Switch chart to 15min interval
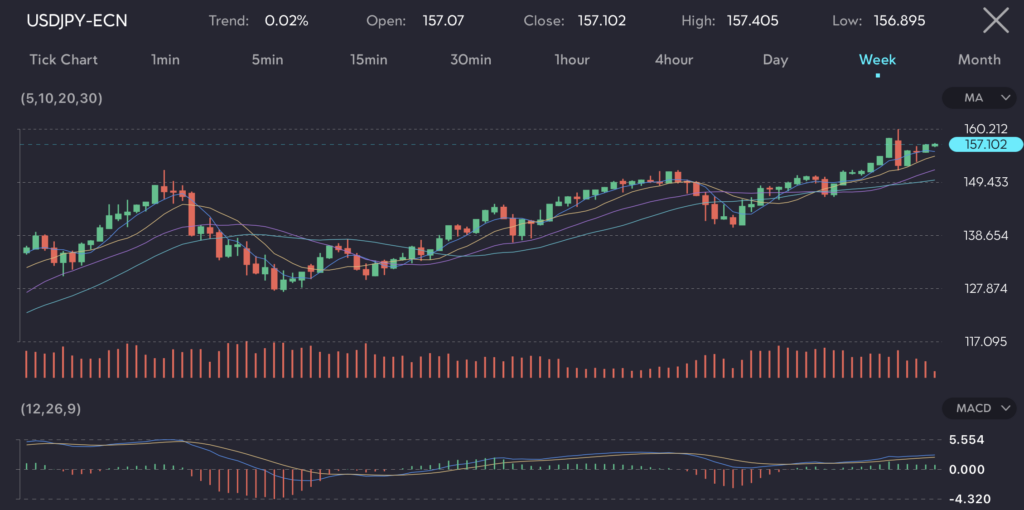 369,60
